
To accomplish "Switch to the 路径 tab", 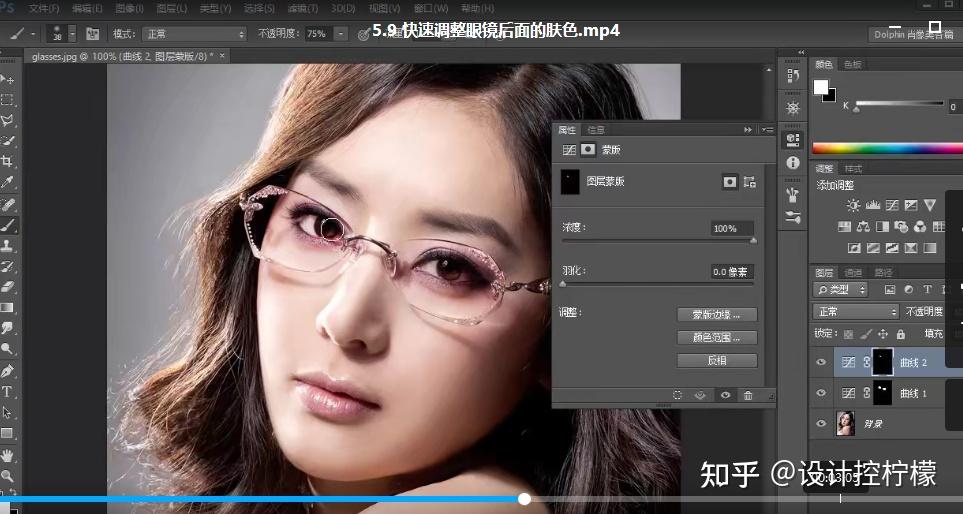I will (x=883, y=273).
